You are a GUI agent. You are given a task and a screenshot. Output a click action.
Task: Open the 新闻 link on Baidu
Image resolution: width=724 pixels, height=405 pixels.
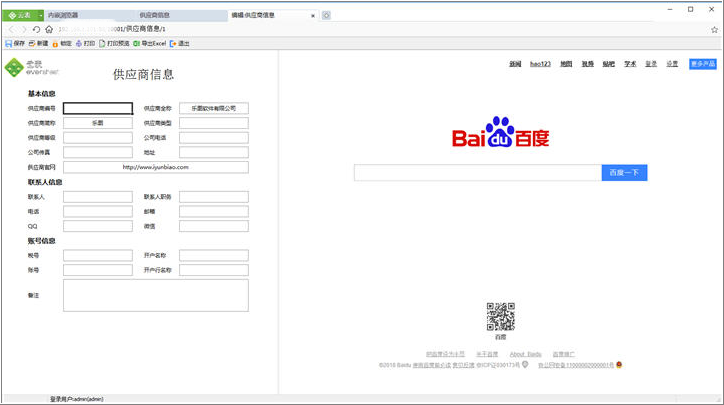515,64
